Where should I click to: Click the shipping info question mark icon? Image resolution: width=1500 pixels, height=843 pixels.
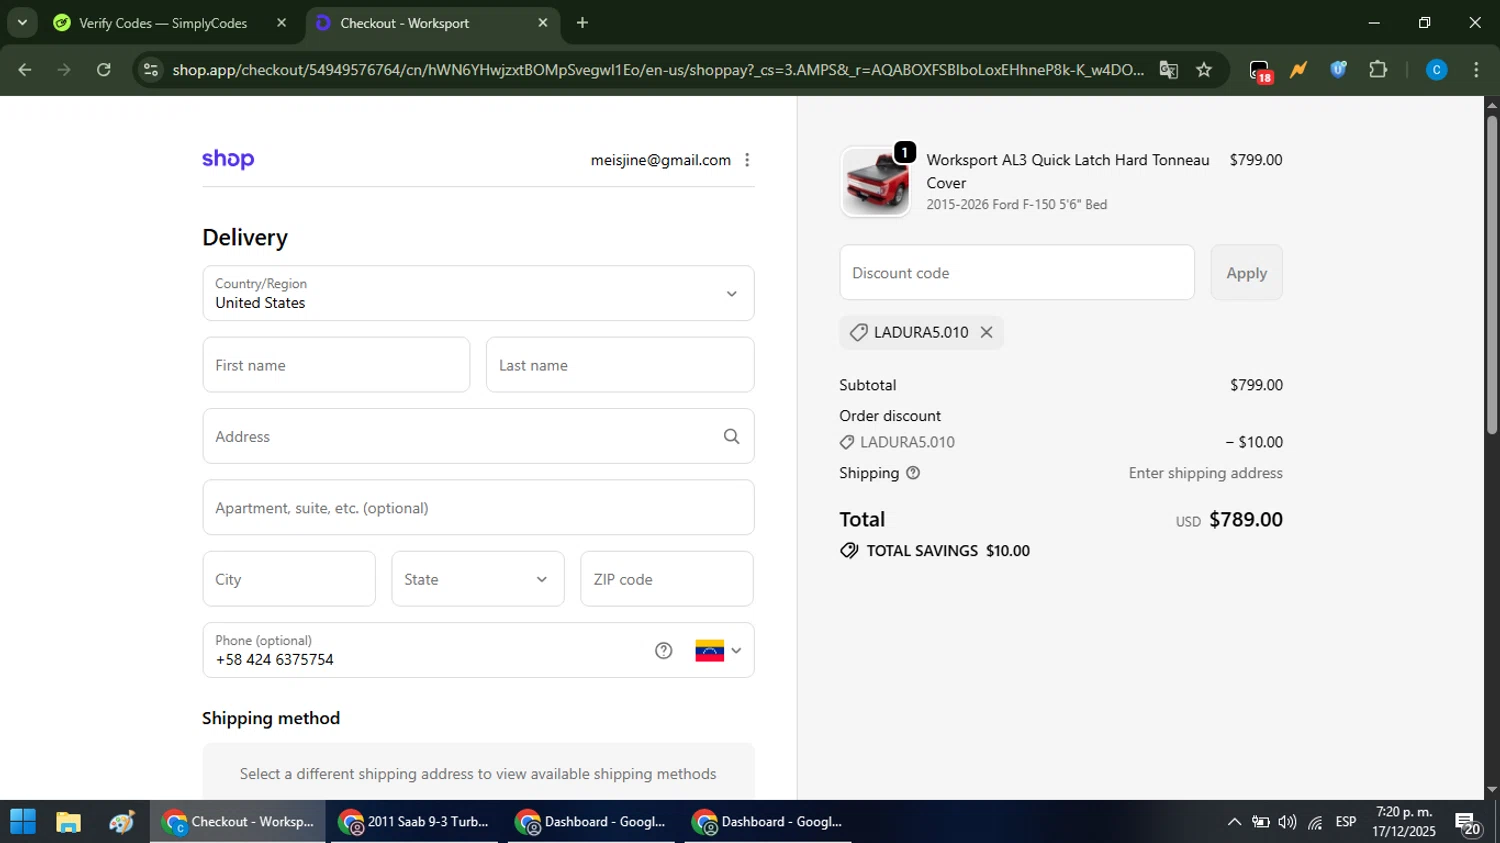pyautogui.click(x=913, y=473)
